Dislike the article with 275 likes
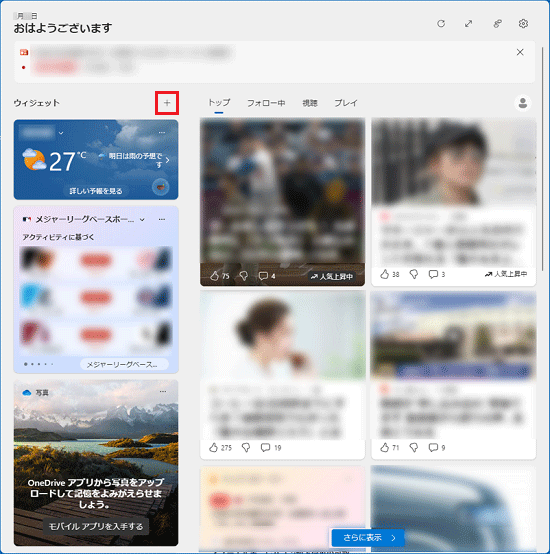 [246, 448]
